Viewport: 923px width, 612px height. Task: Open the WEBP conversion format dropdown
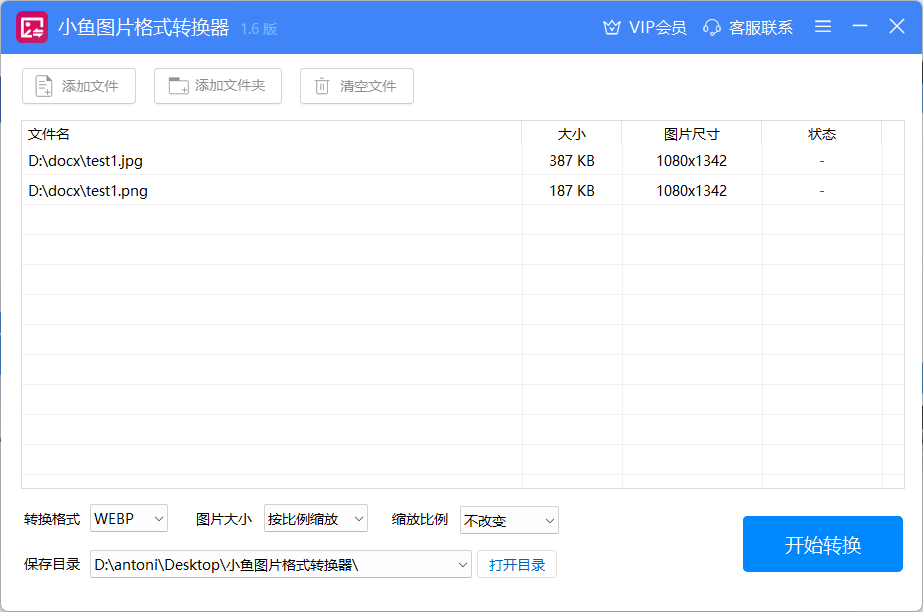[128, 519]
